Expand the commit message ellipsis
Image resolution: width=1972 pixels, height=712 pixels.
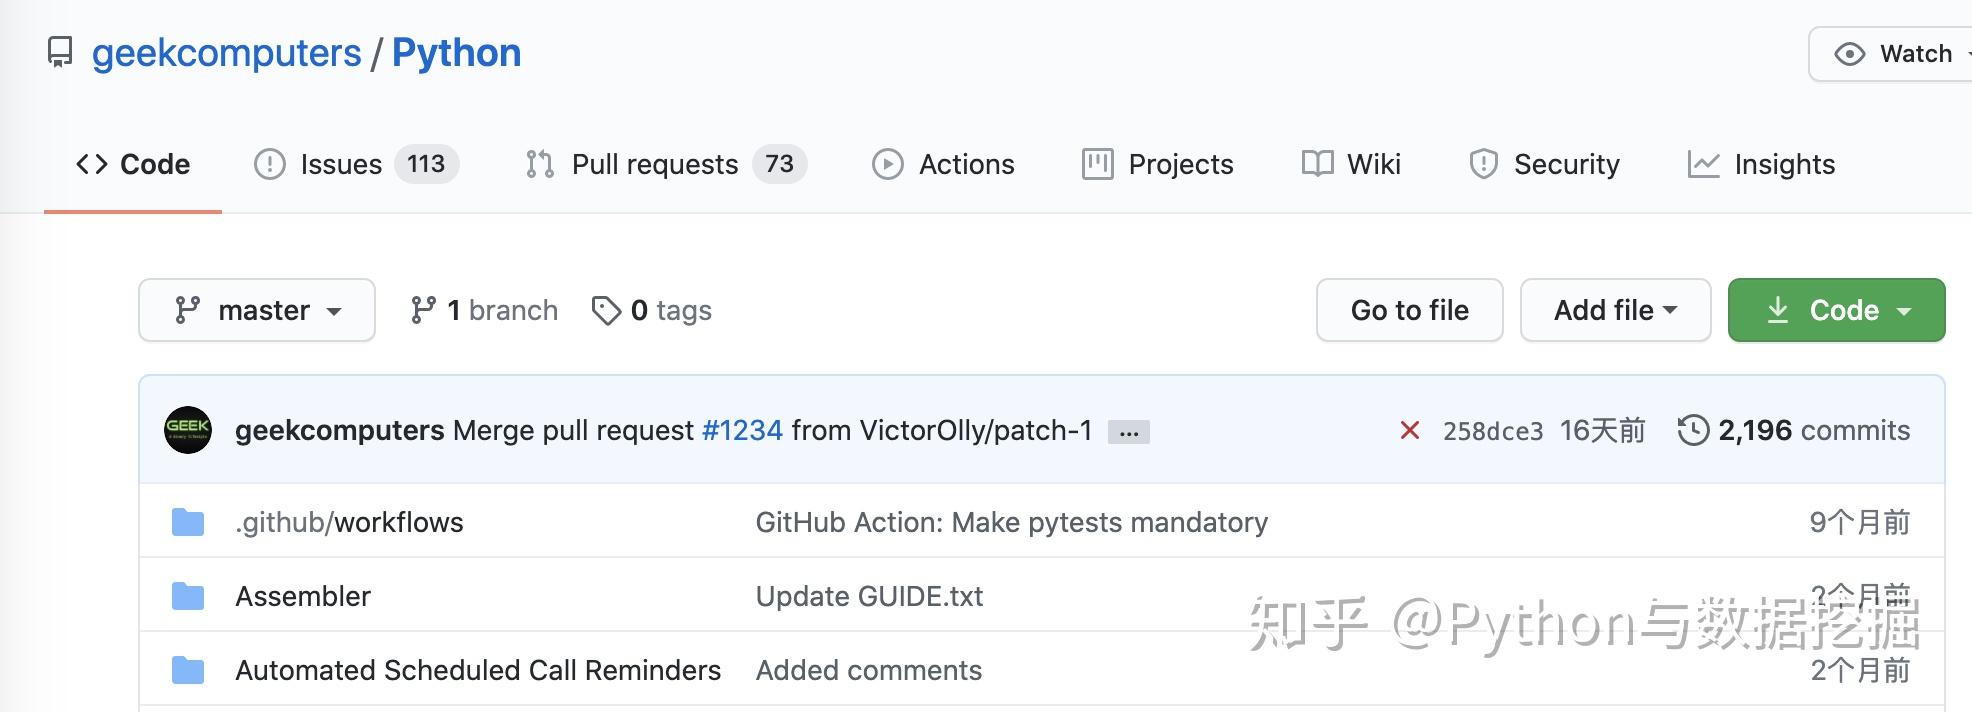coord(1129,432)
